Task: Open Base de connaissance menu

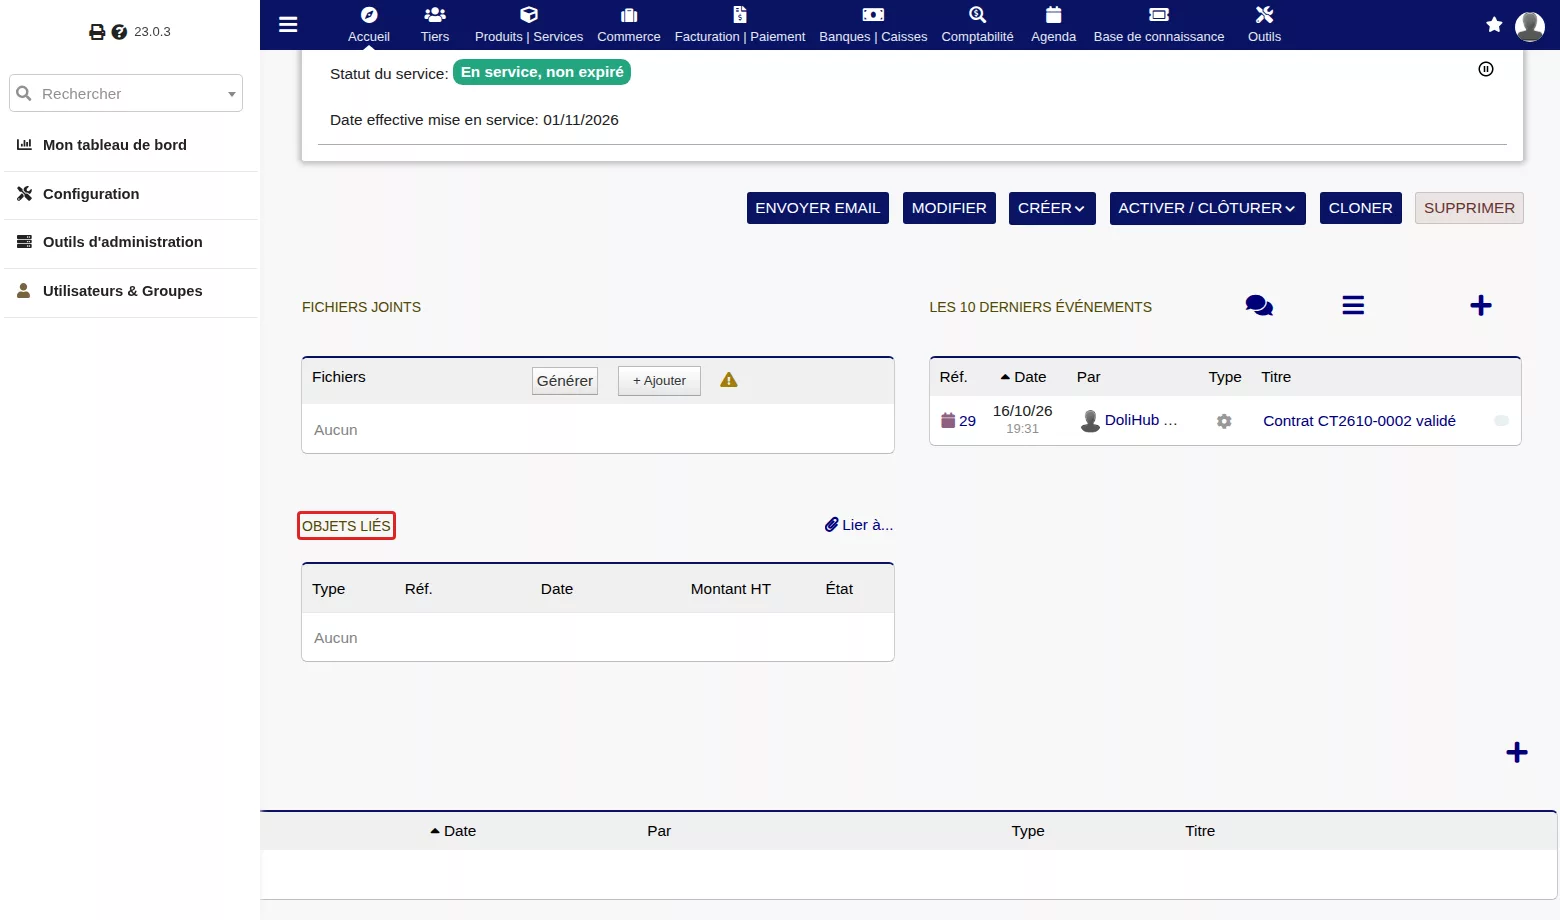Action: pos(1159,25)
